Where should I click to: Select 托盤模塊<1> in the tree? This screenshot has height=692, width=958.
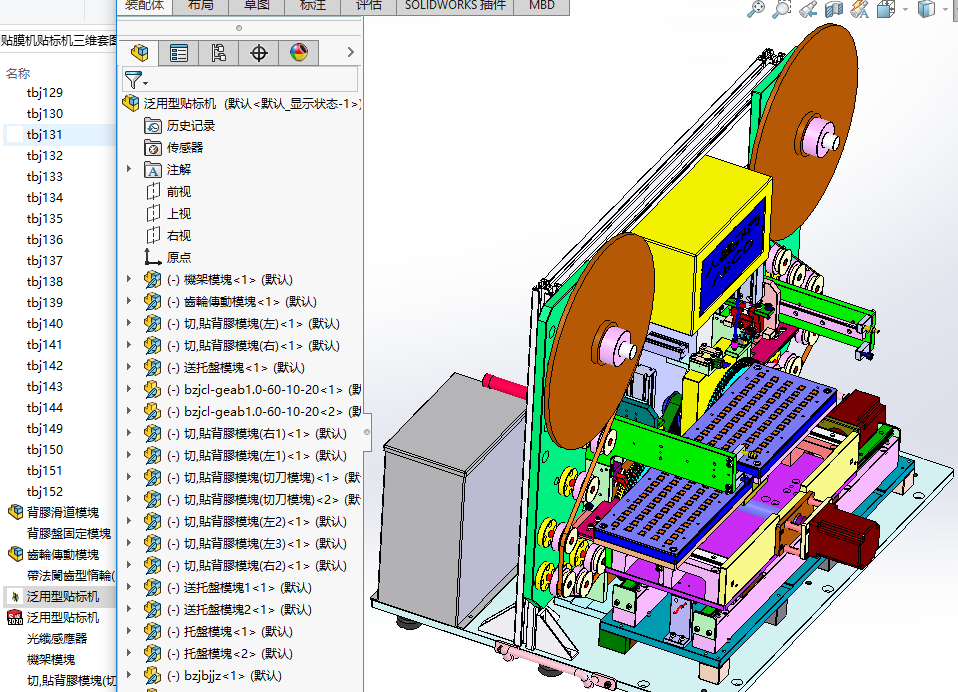230,632
